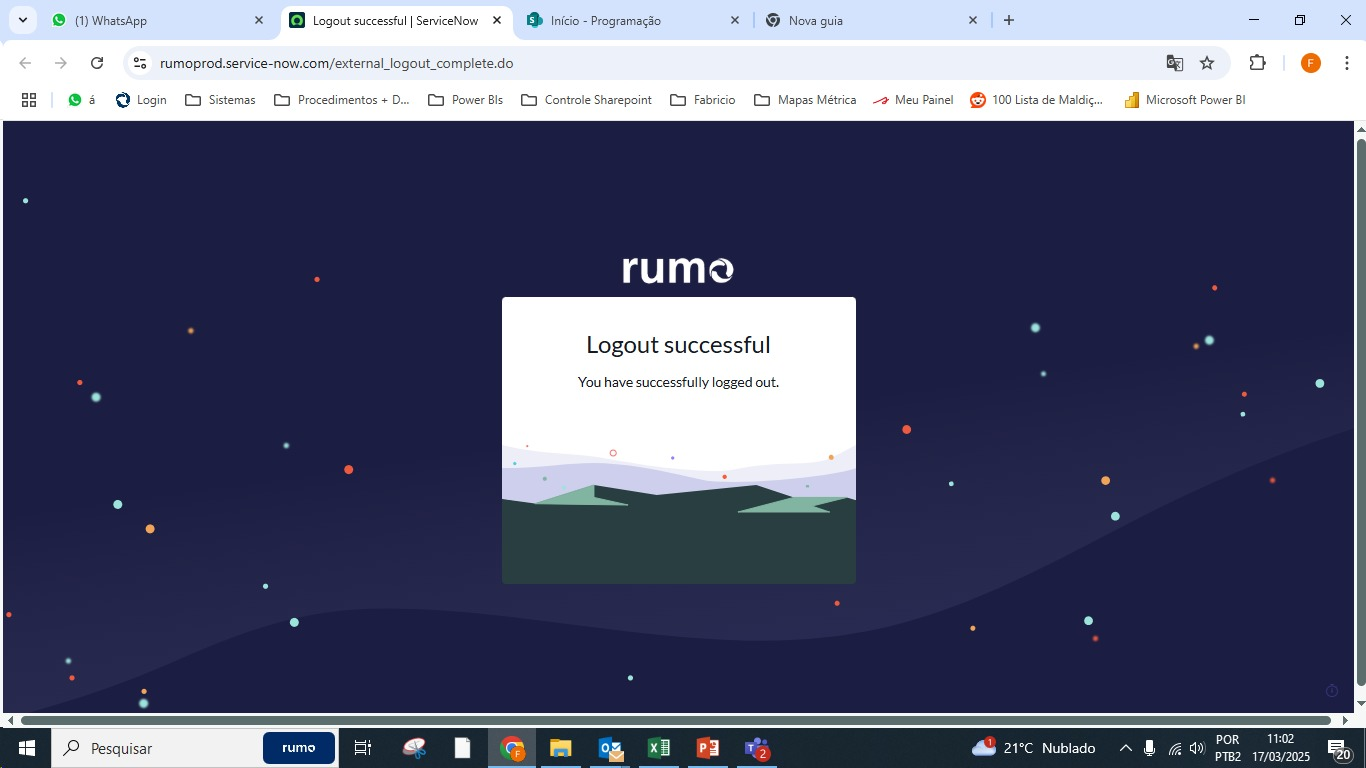Expand the Controle Sharepoint bookmark folder
Screen dimensions: 1366x768
(586, 100)
